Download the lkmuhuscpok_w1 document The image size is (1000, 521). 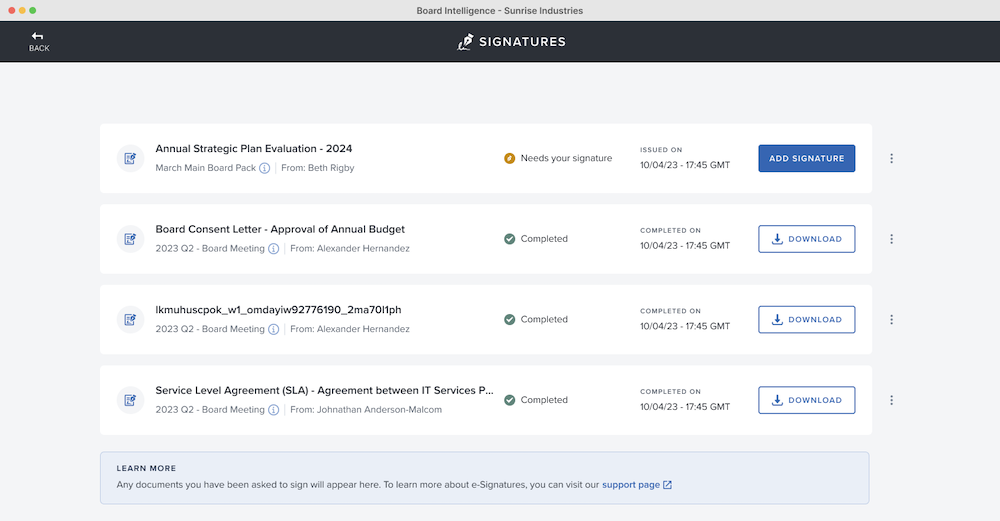point(807,319)
